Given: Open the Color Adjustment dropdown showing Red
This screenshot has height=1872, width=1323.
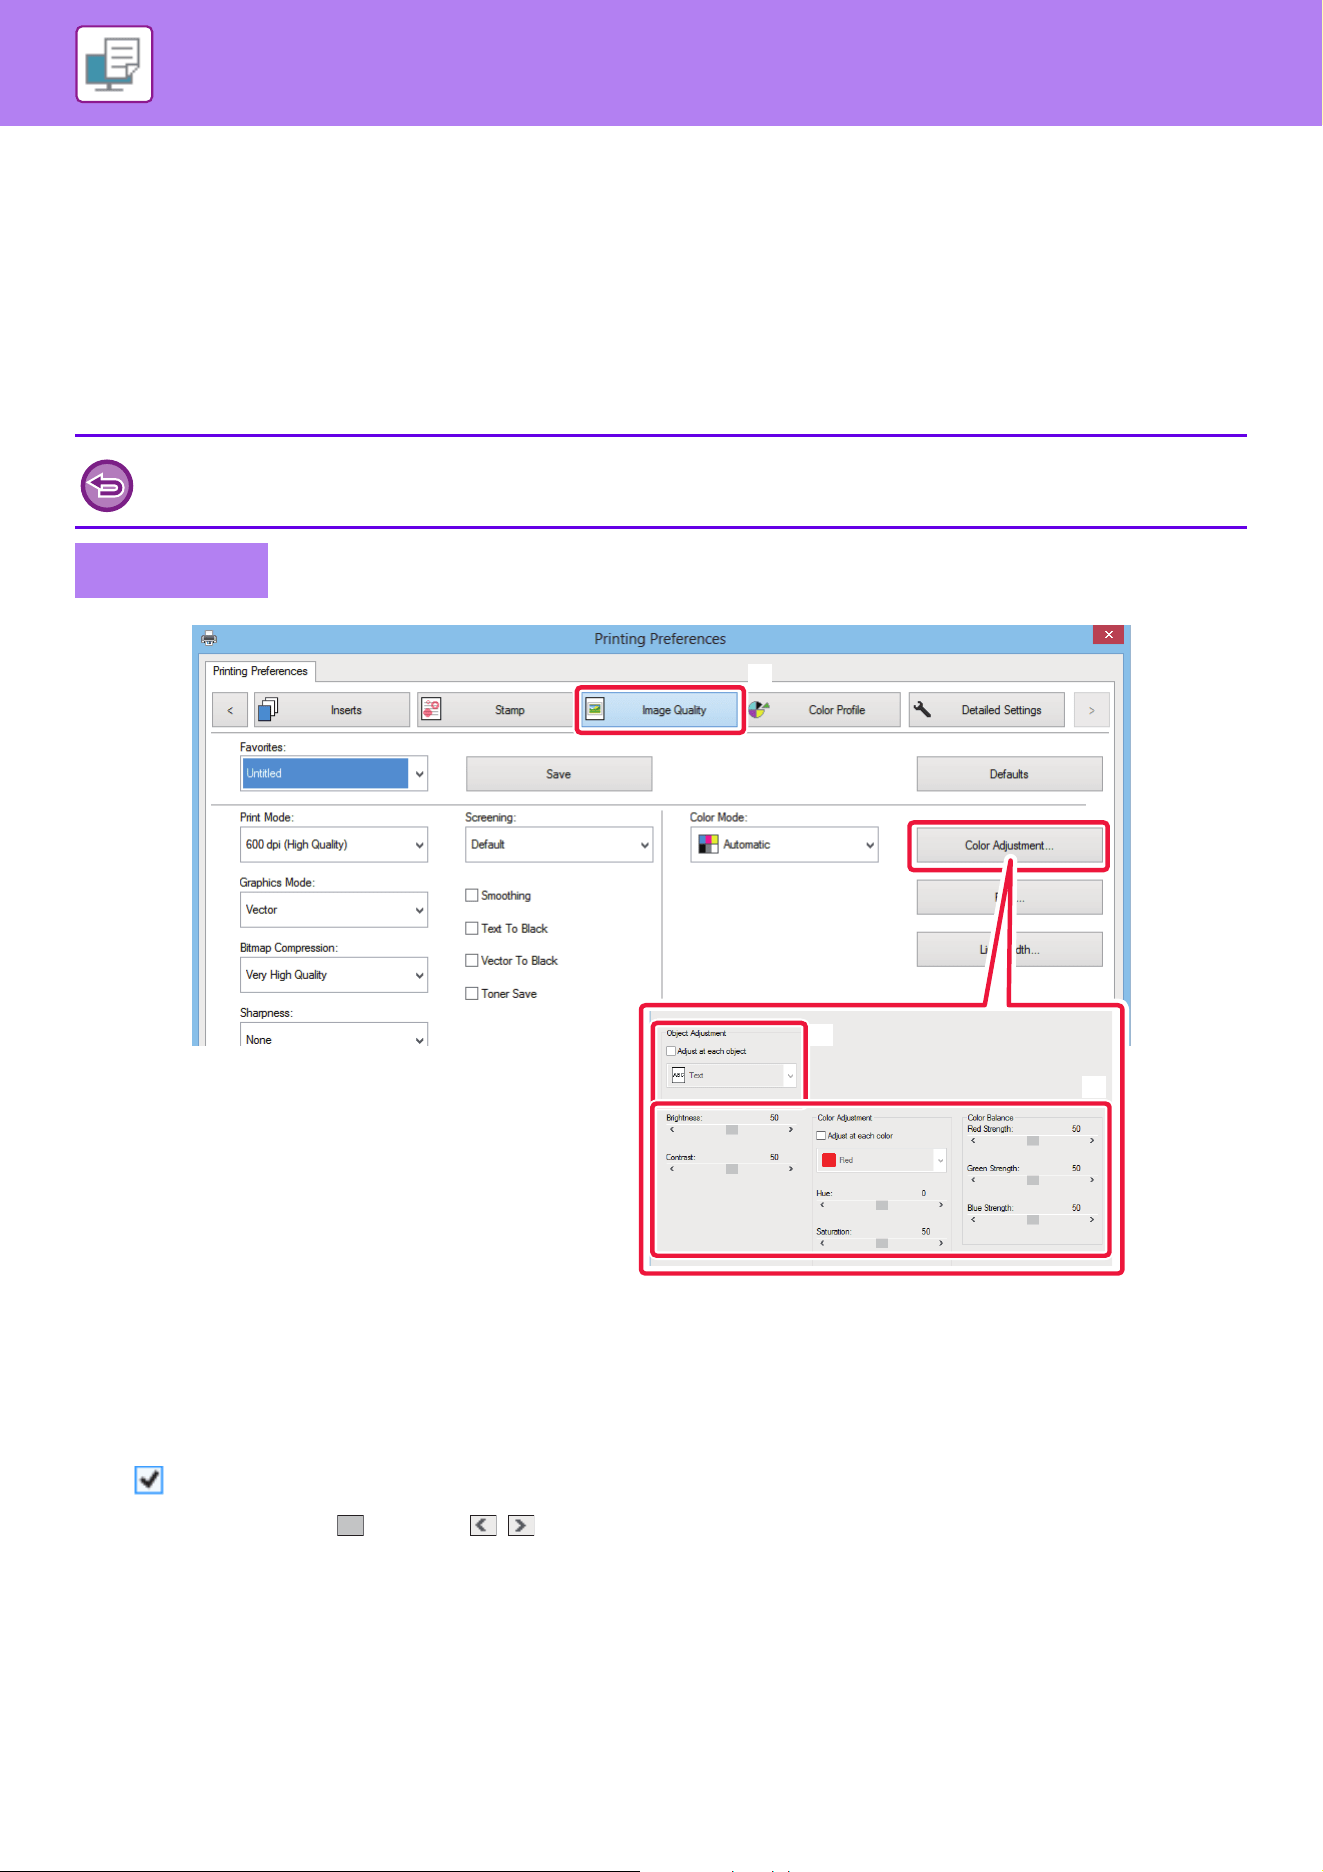Looking at the screenshot, I should 881,1160.
